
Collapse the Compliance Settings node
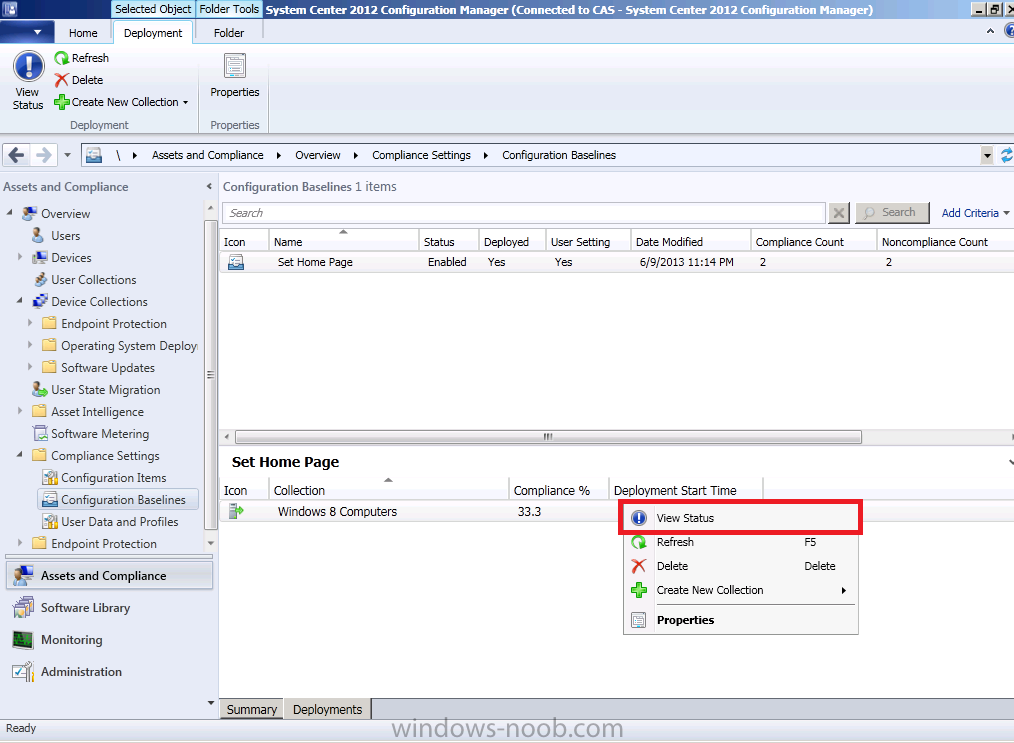pyautogui.click(x=20, y=454)
